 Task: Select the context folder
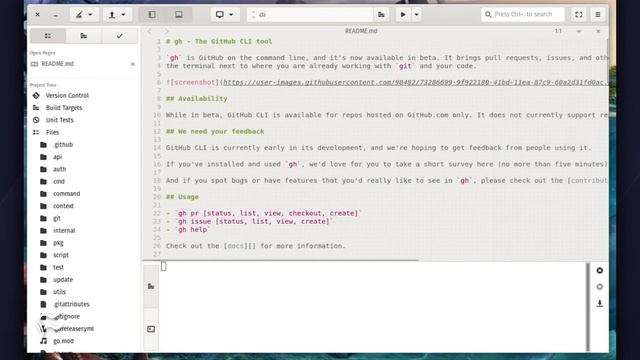63,206
